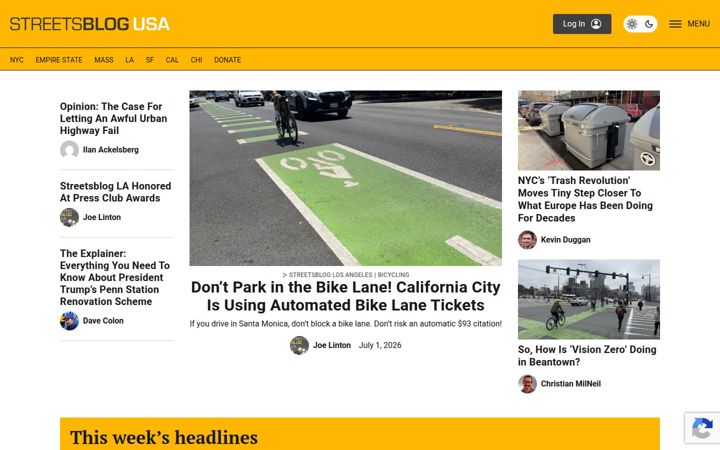The width and height of the screenshot is (720, 450).
Task: Open the bike lane tickets headline article
Action: [x=345, y=296]
